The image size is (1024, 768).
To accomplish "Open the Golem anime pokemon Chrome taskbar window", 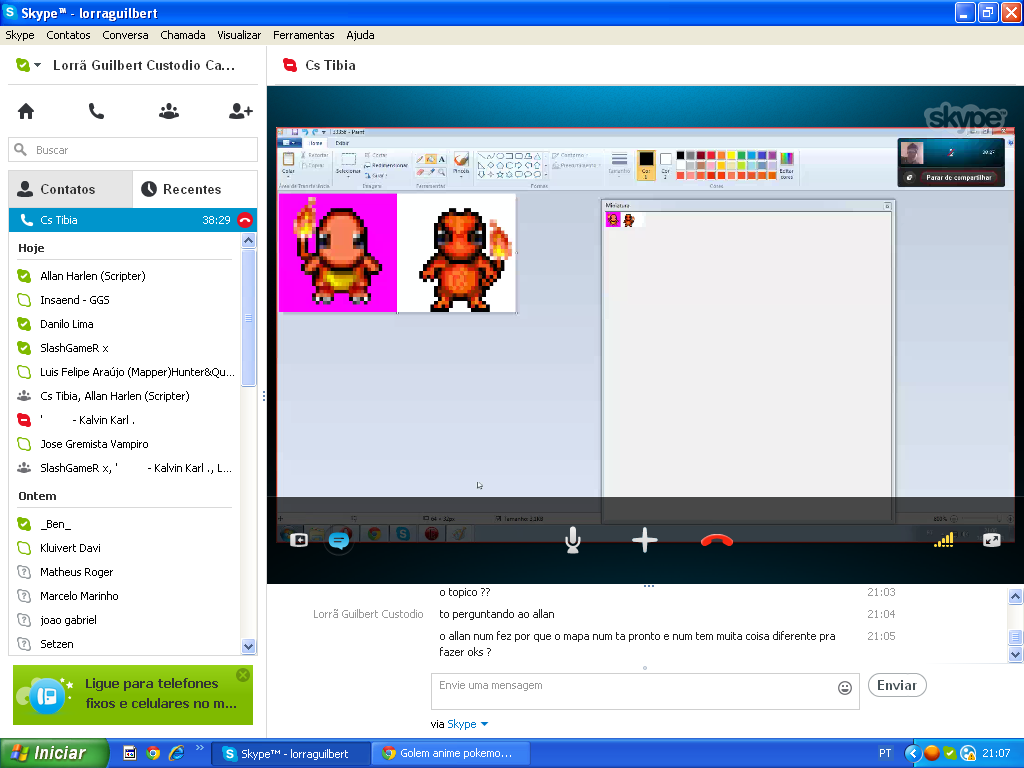I will pyautogui.click(x=451, y=753).
